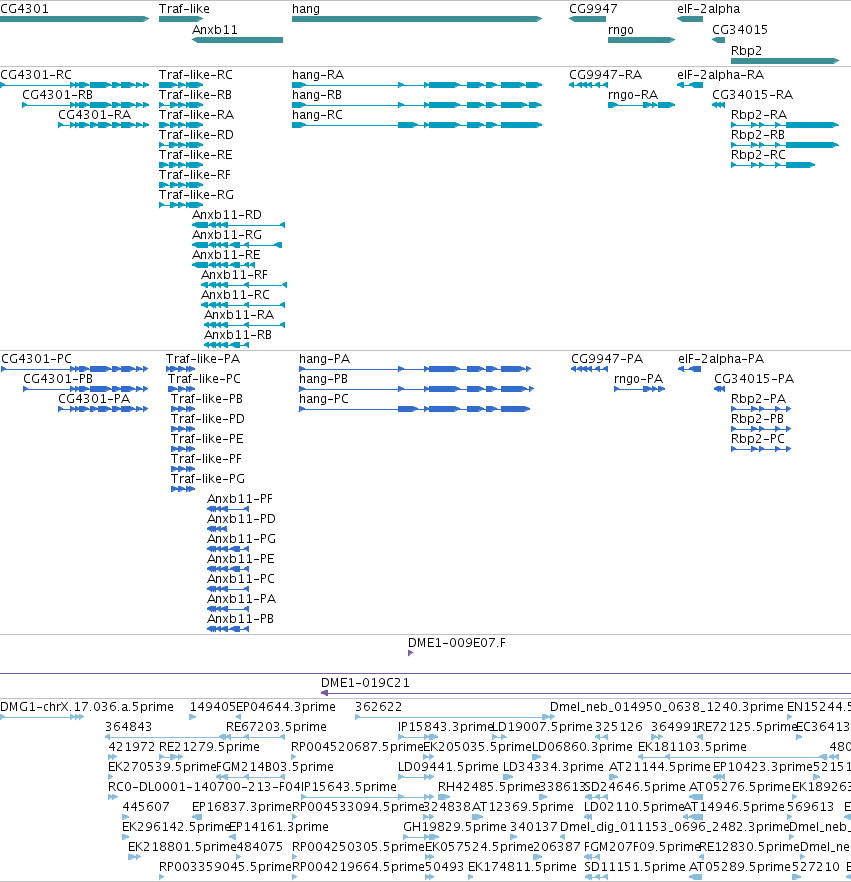Click EST LD09441.5prime label
The image size is (851, 882).
448,767
